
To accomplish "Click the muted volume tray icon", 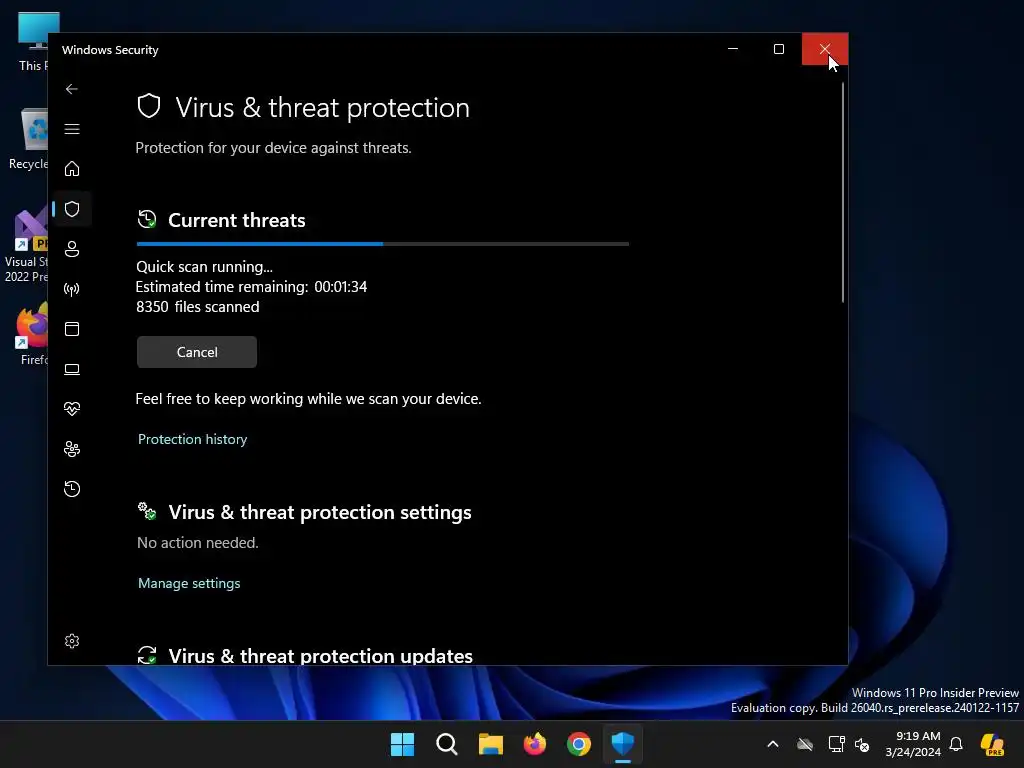I will click(862, 744).
